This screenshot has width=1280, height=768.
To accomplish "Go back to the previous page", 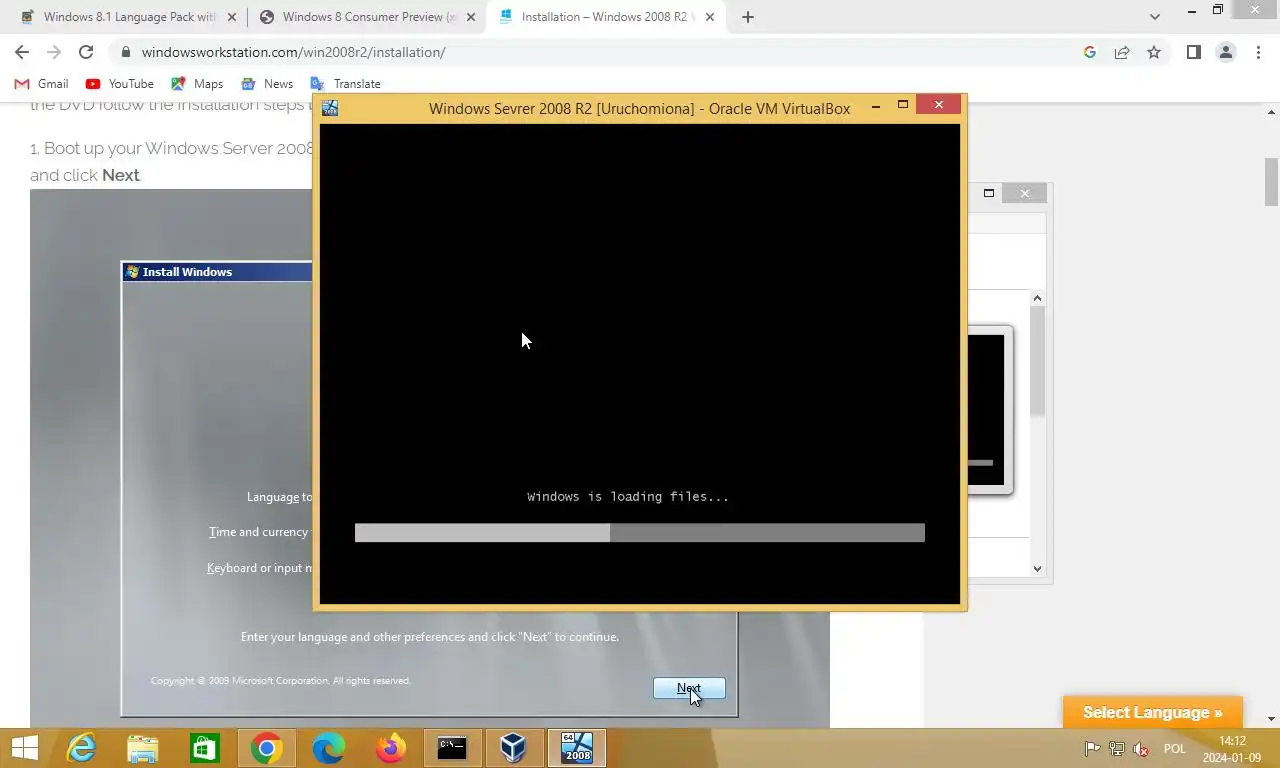I will 22,52.
